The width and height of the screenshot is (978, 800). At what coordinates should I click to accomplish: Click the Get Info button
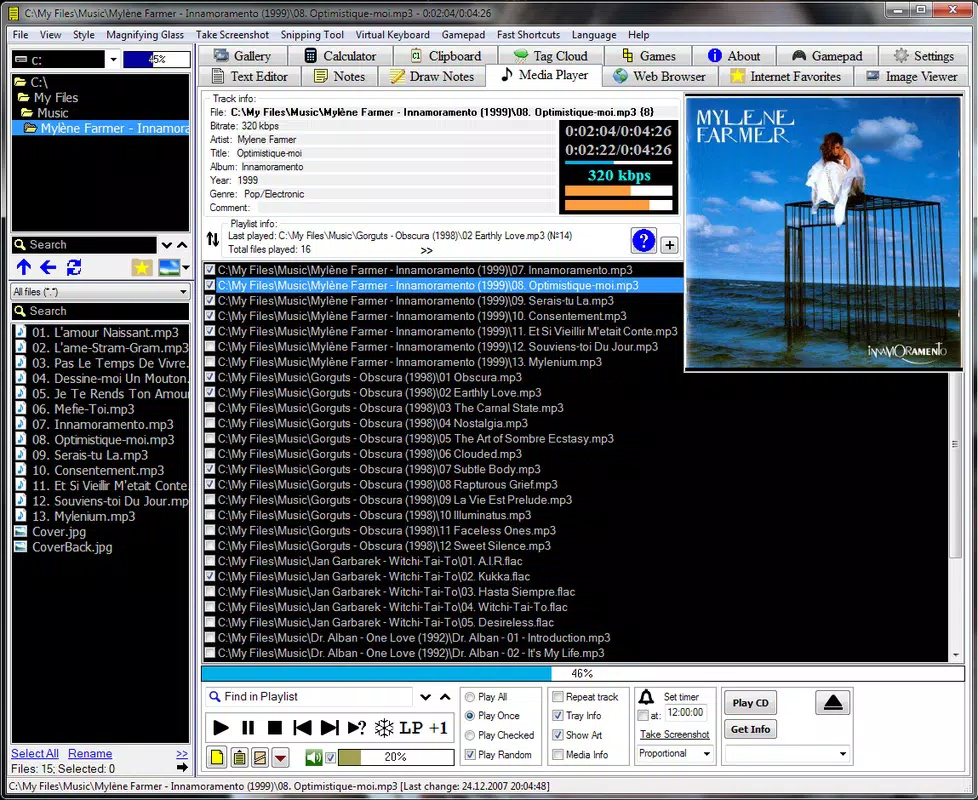(x=750, y=729)
